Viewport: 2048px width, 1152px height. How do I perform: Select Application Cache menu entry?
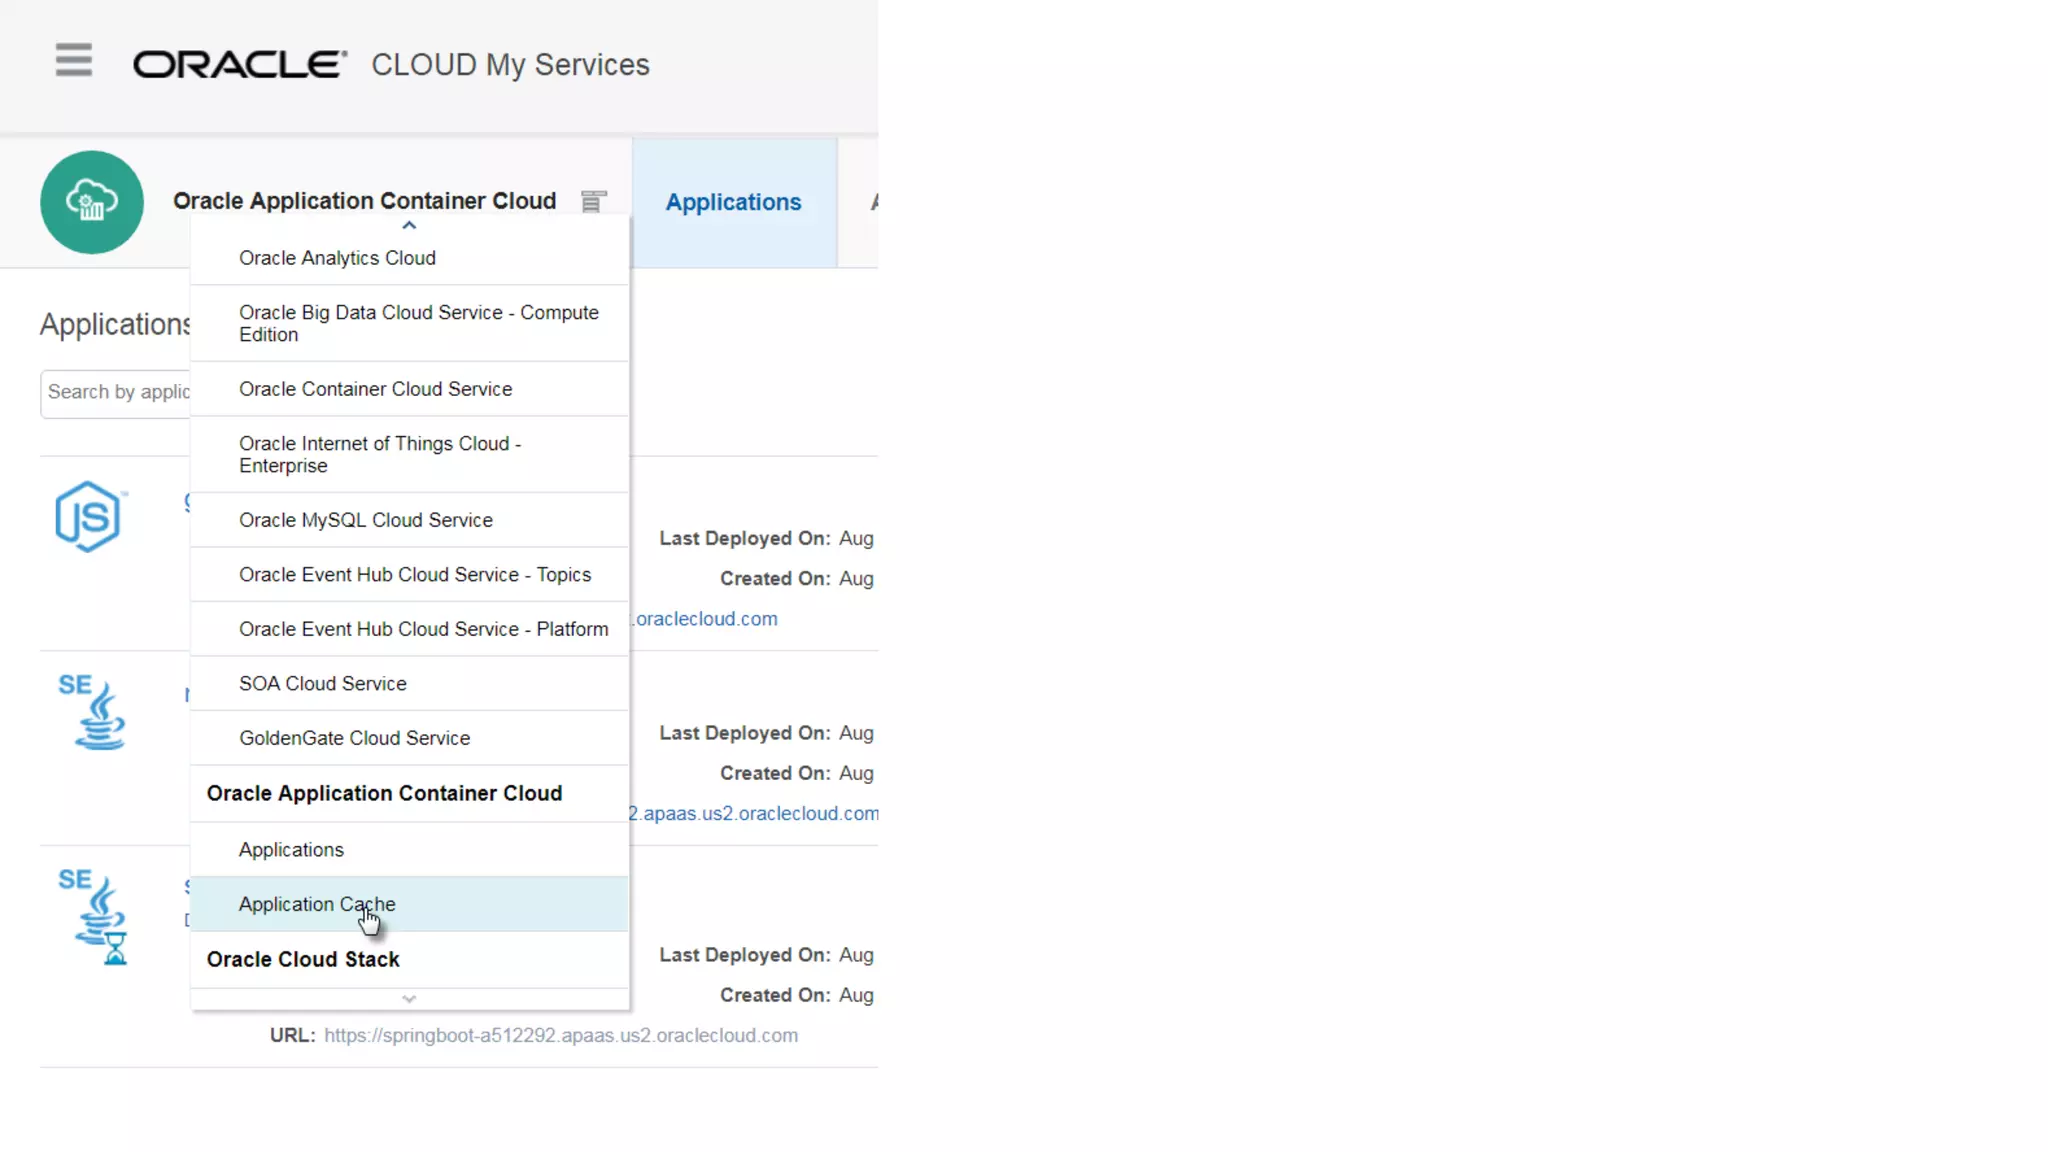point(317,904)
